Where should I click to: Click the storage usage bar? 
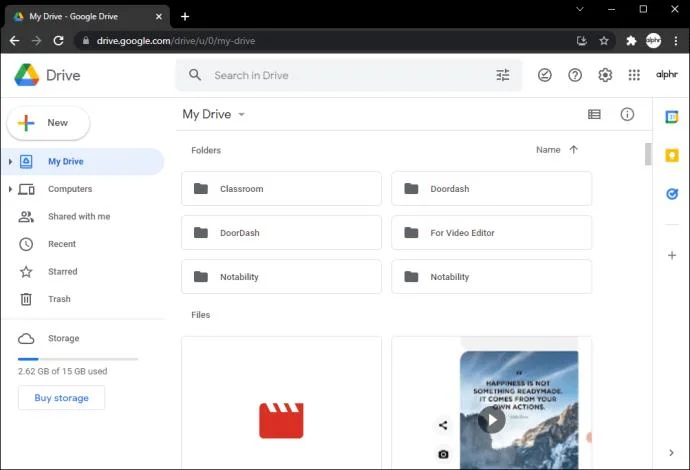[x=78, y=359]
